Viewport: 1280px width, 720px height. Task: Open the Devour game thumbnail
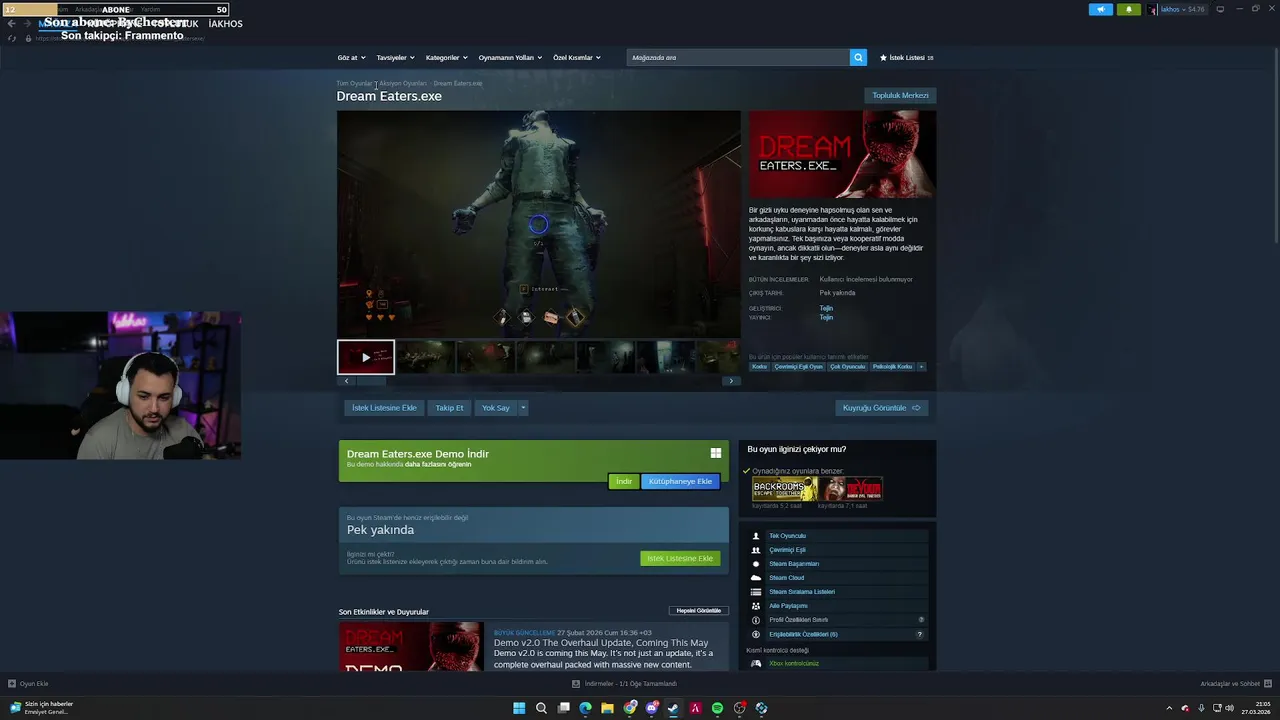(850, 489)
